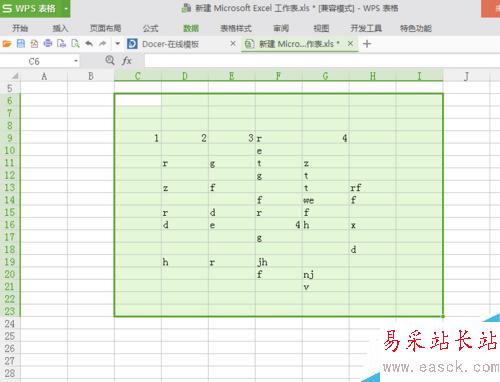Select row 5 header
Image resolution: width=500 pixels, height=382 pixels.
click(10, 88)
